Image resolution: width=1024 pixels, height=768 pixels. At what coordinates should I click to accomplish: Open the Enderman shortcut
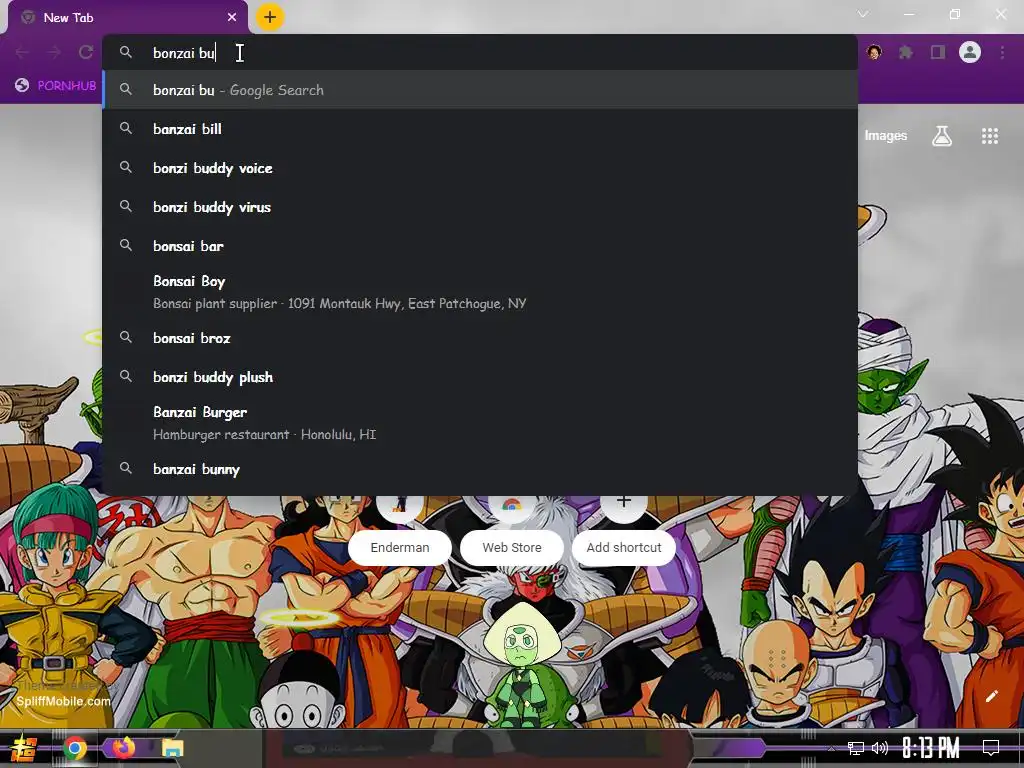coord(400,530)
